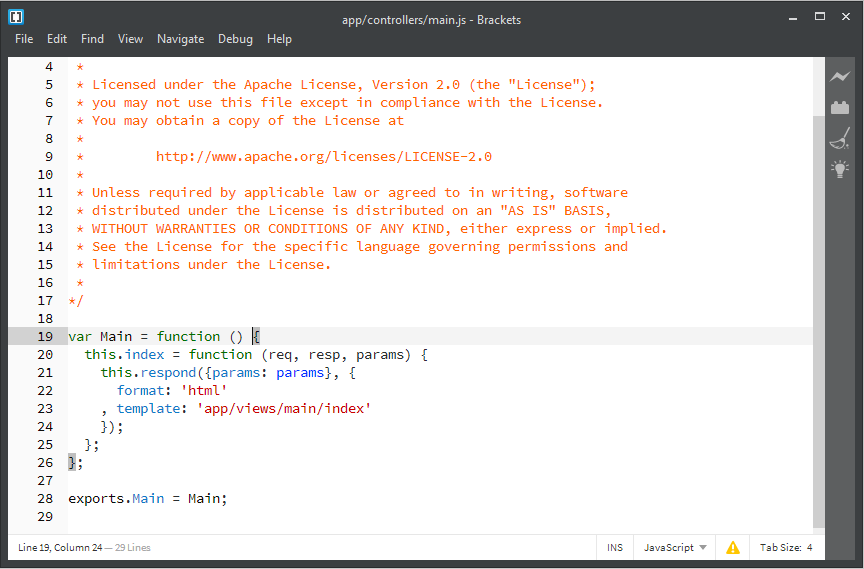Viewport: 864px width, 569px height.
Task: Close the Brackets window
Action: [846, 17]
